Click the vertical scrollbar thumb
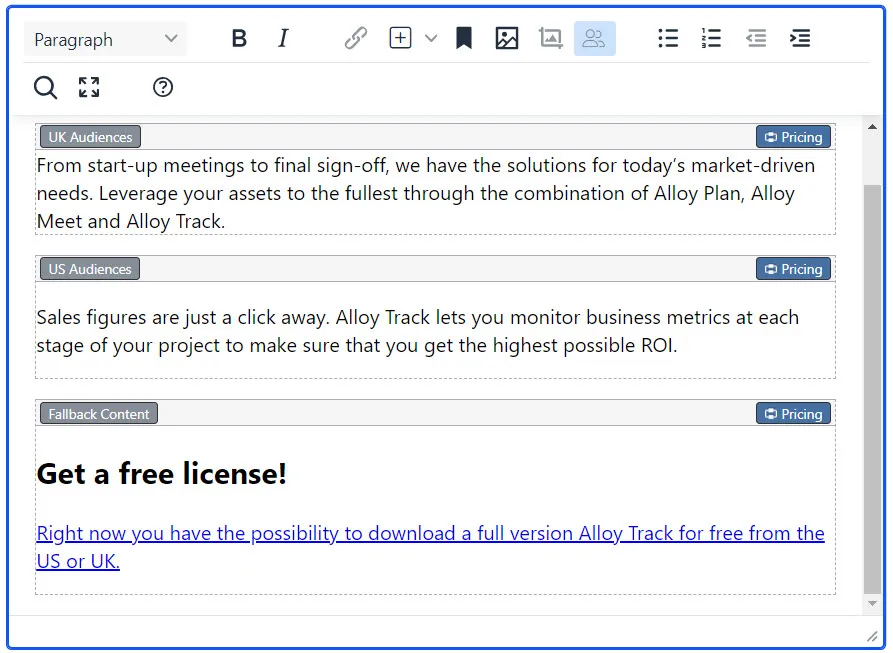This screenshot has width=893, height=653. click(x=872, y=389)
